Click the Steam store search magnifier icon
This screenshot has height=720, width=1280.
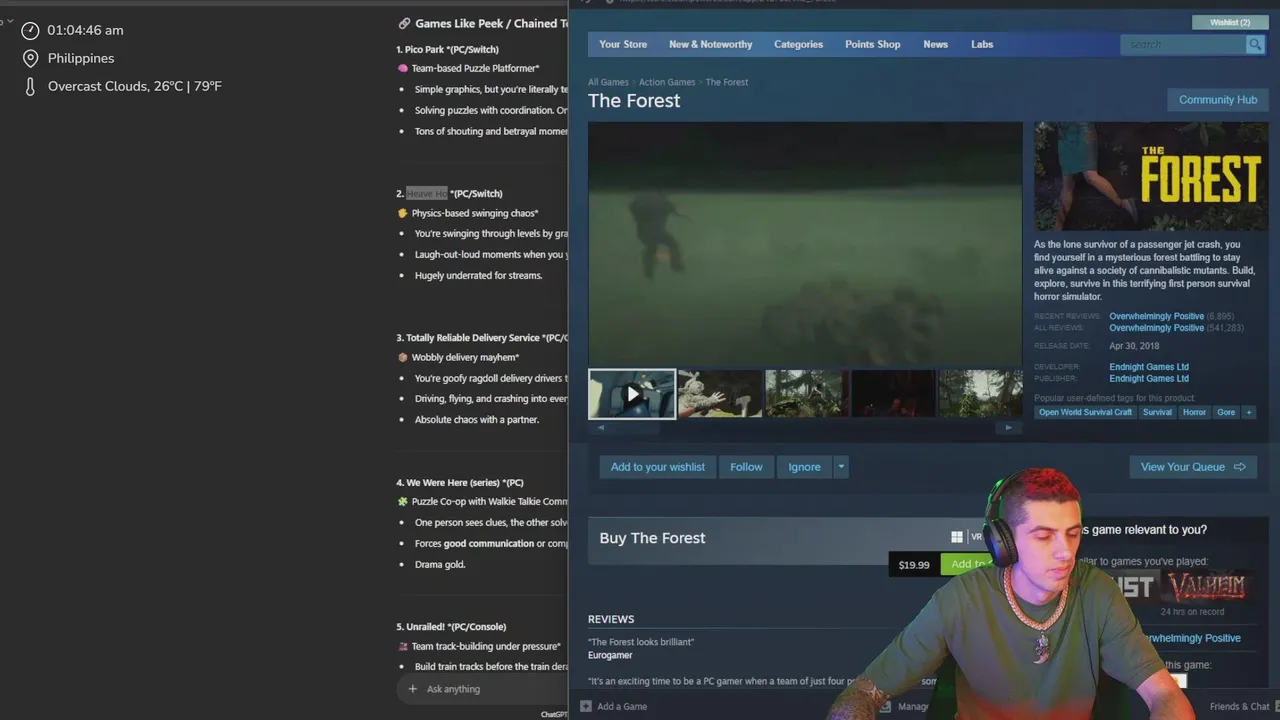tap(1254, 44)
